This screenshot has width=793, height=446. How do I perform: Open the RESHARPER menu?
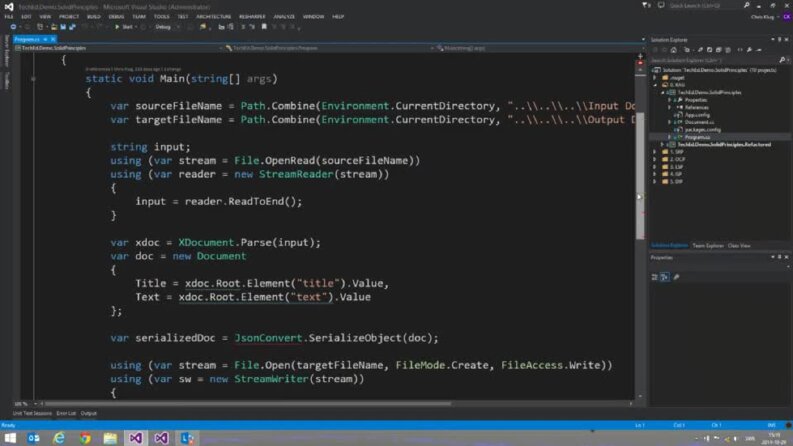252,17
